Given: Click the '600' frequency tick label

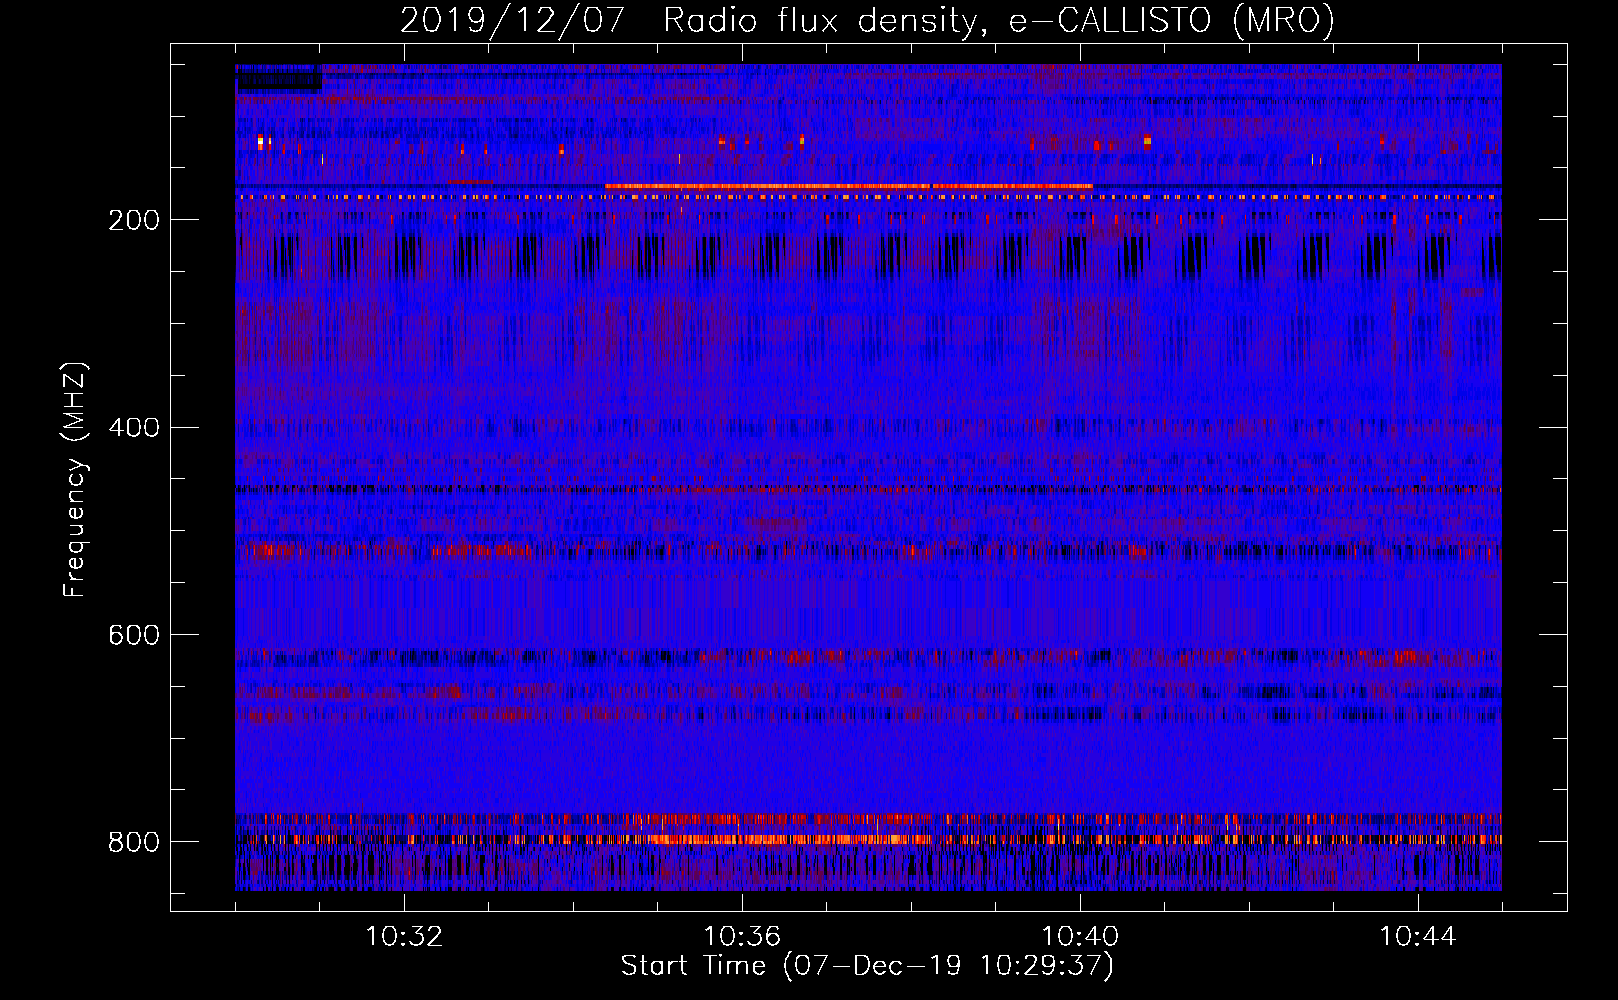Looking at the screenshot, I should (134, 635).
